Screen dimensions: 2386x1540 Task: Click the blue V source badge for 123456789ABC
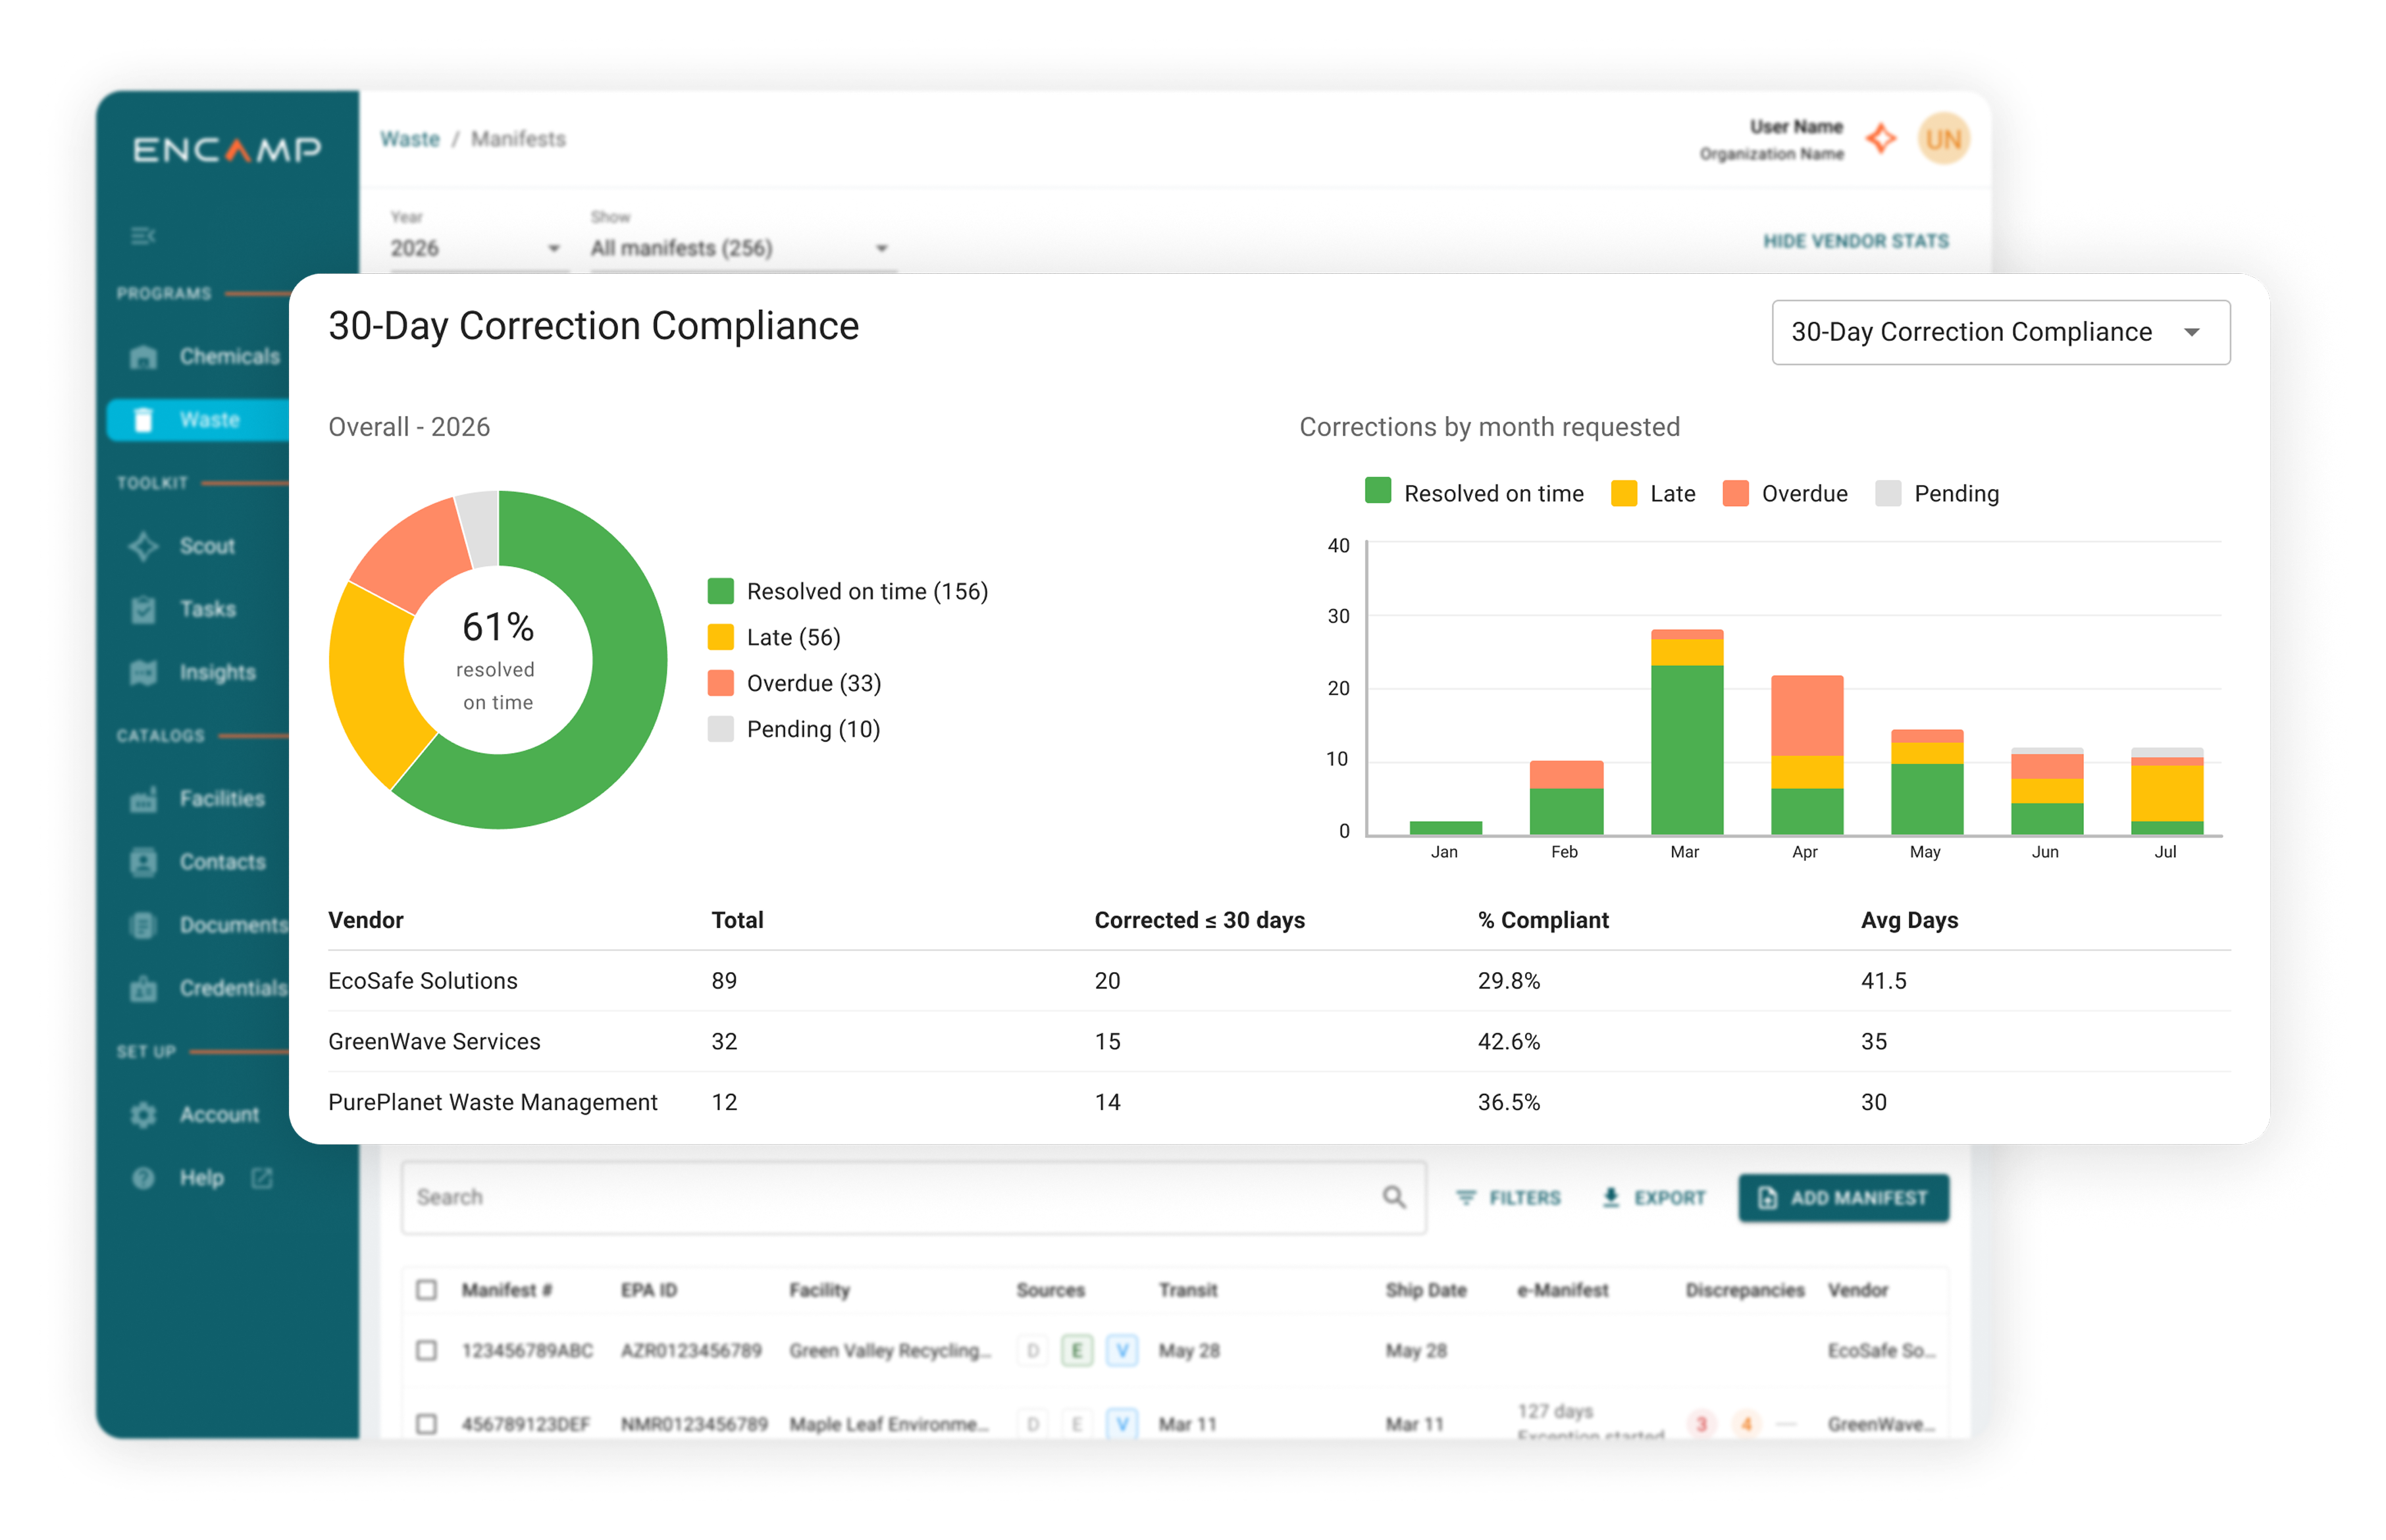[x=1122, y=1351]
